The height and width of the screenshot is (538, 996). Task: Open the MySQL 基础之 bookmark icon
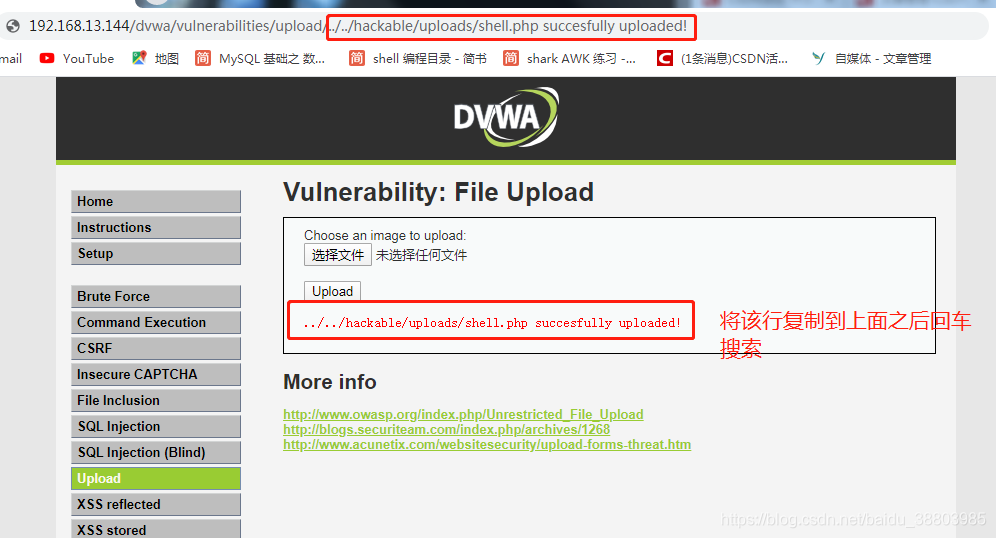click(203, 58)
